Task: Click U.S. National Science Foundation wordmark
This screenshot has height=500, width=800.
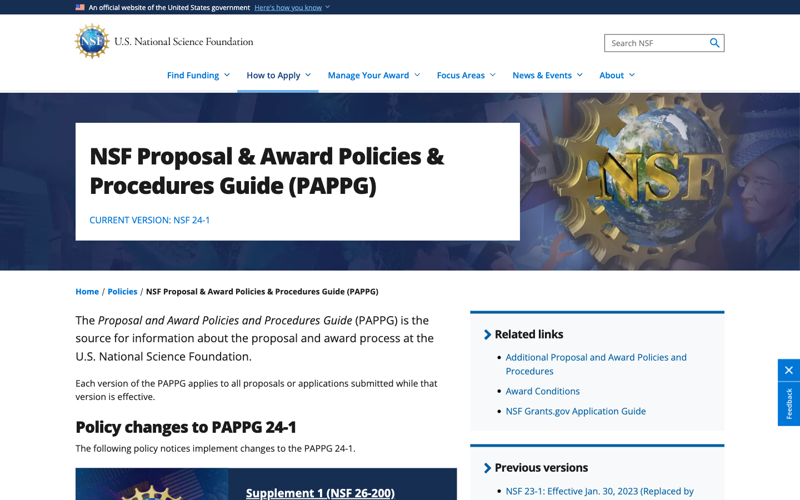Action: pos(184,42)
